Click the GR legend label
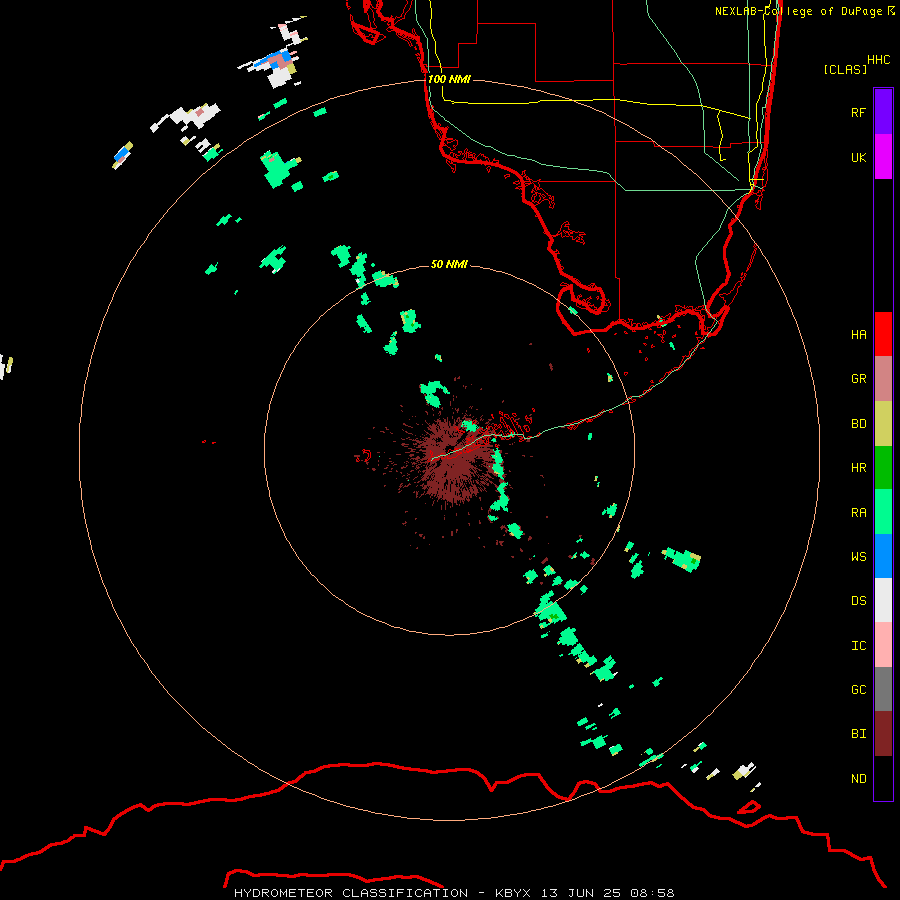 [x=858, y=379]
